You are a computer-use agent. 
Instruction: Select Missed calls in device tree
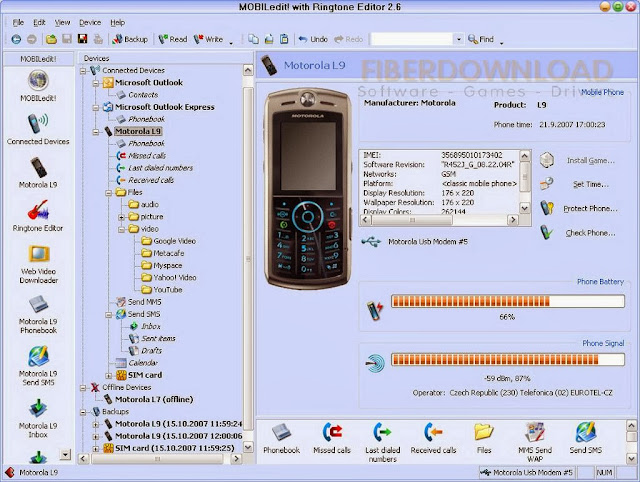click(147, 155)
